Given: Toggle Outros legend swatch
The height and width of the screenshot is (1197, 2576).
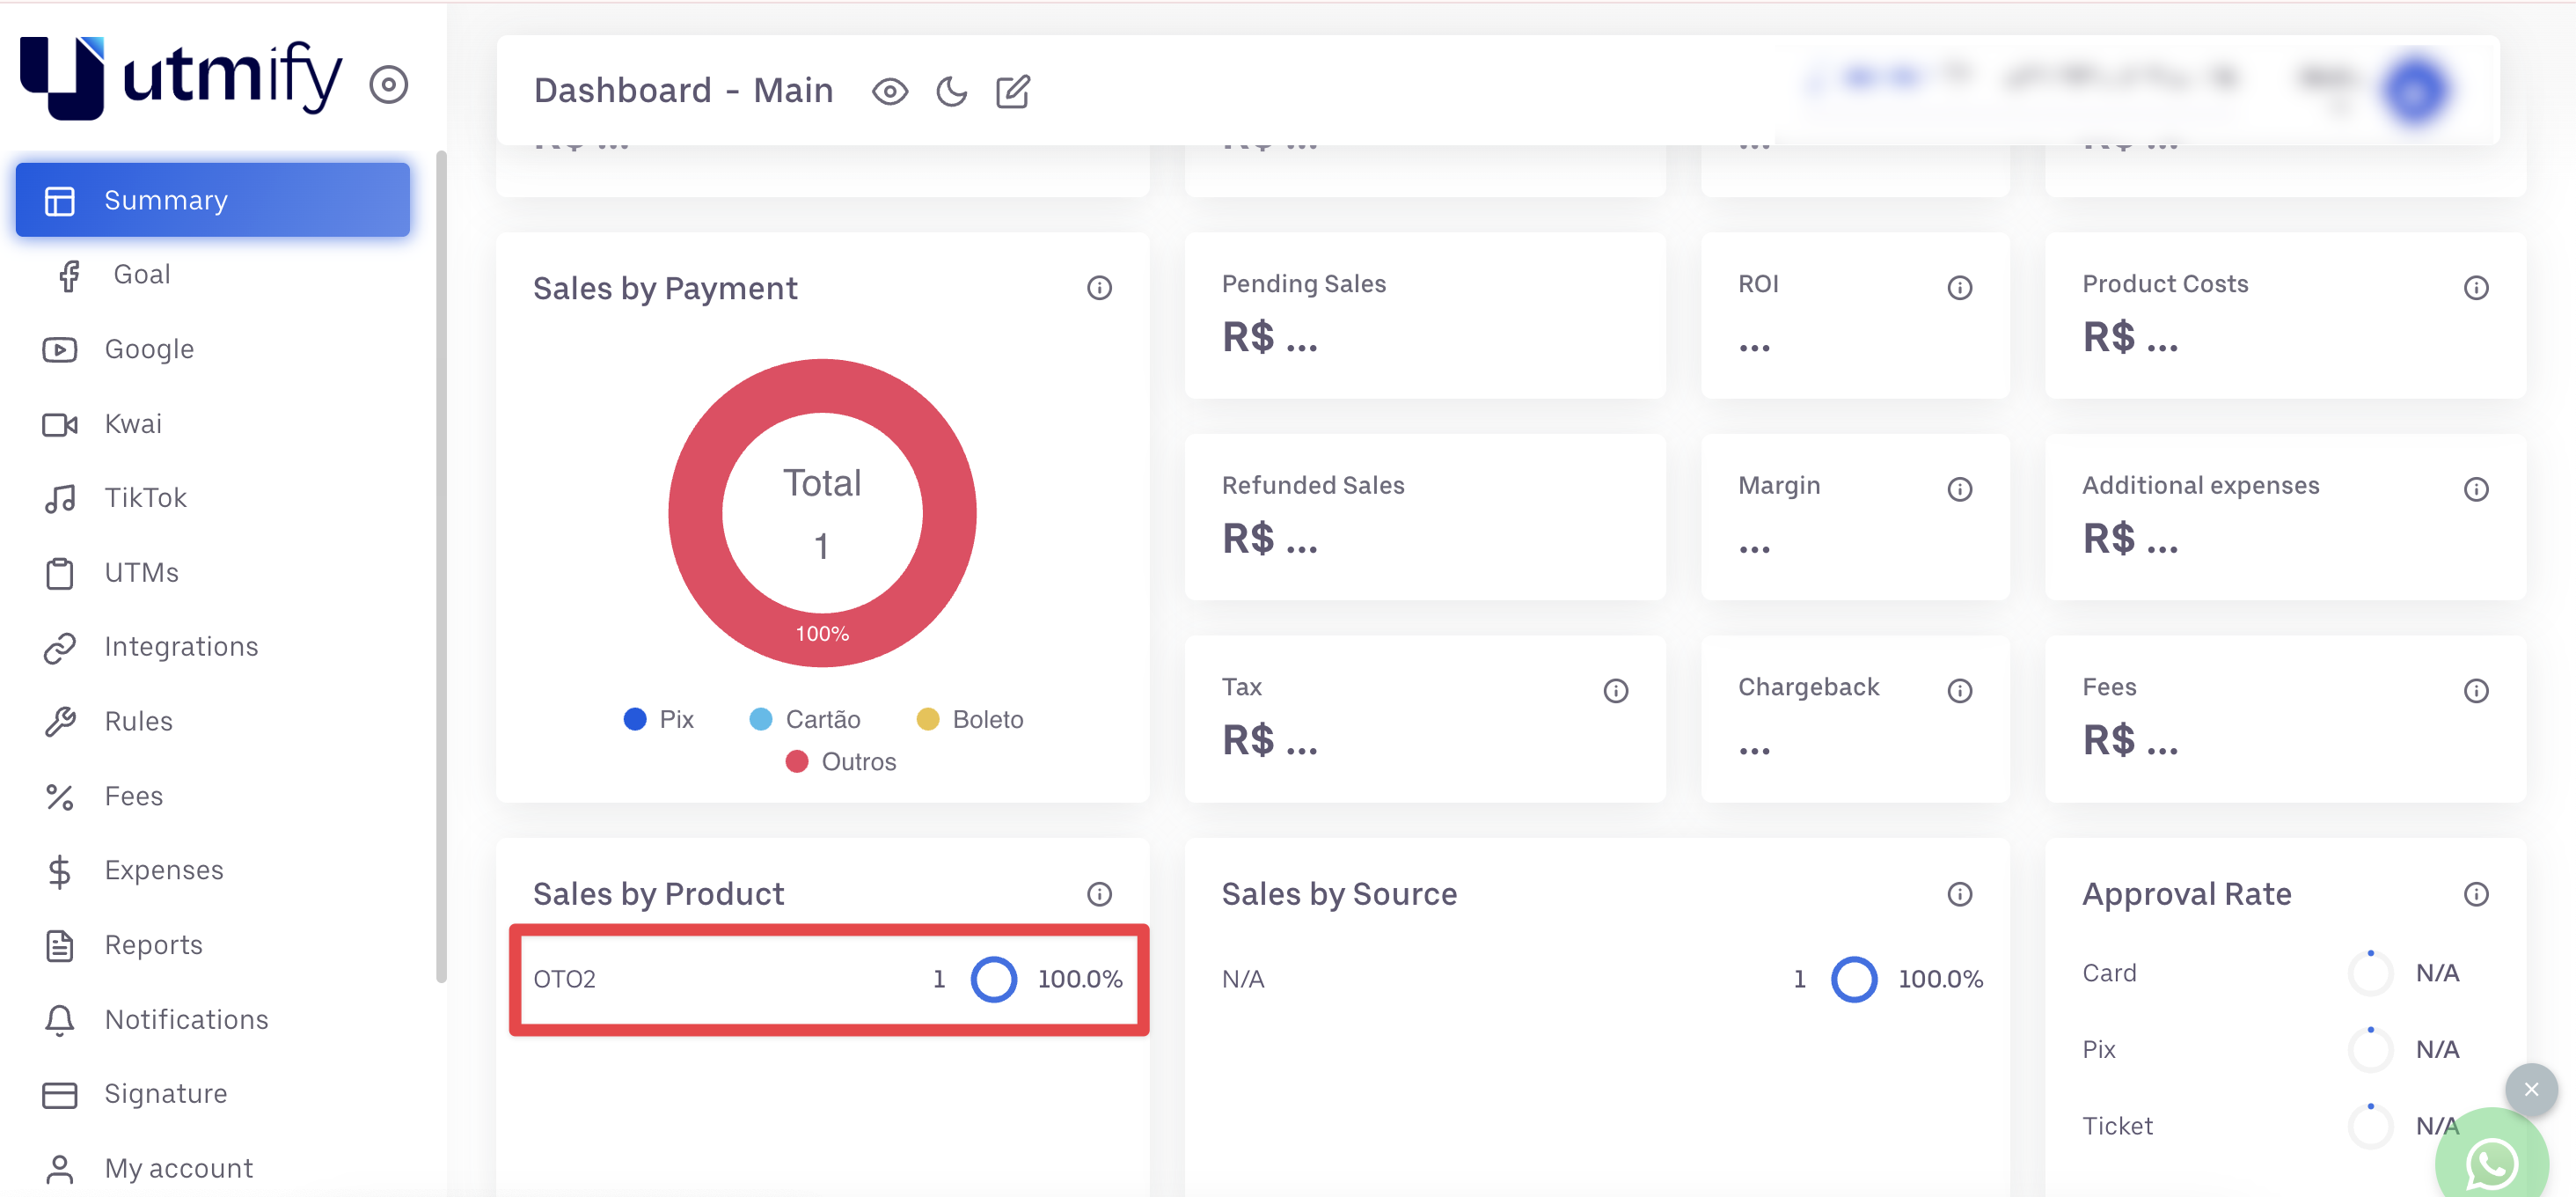Looking at the screenshot, I should (x=797, y=762).
